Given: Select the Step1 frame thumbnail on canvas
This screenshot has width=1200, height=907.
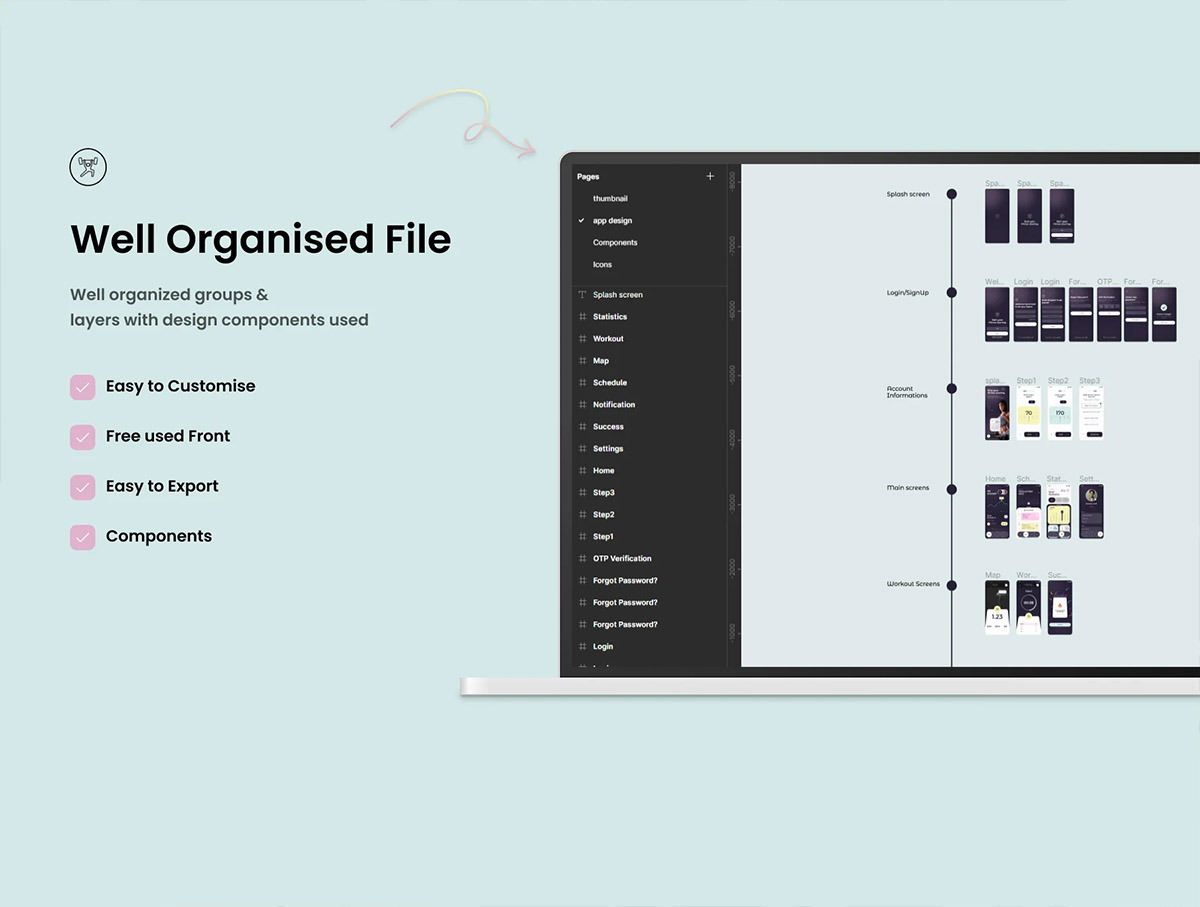Looking at the screenshot, I should click(x=1029, y=414).
